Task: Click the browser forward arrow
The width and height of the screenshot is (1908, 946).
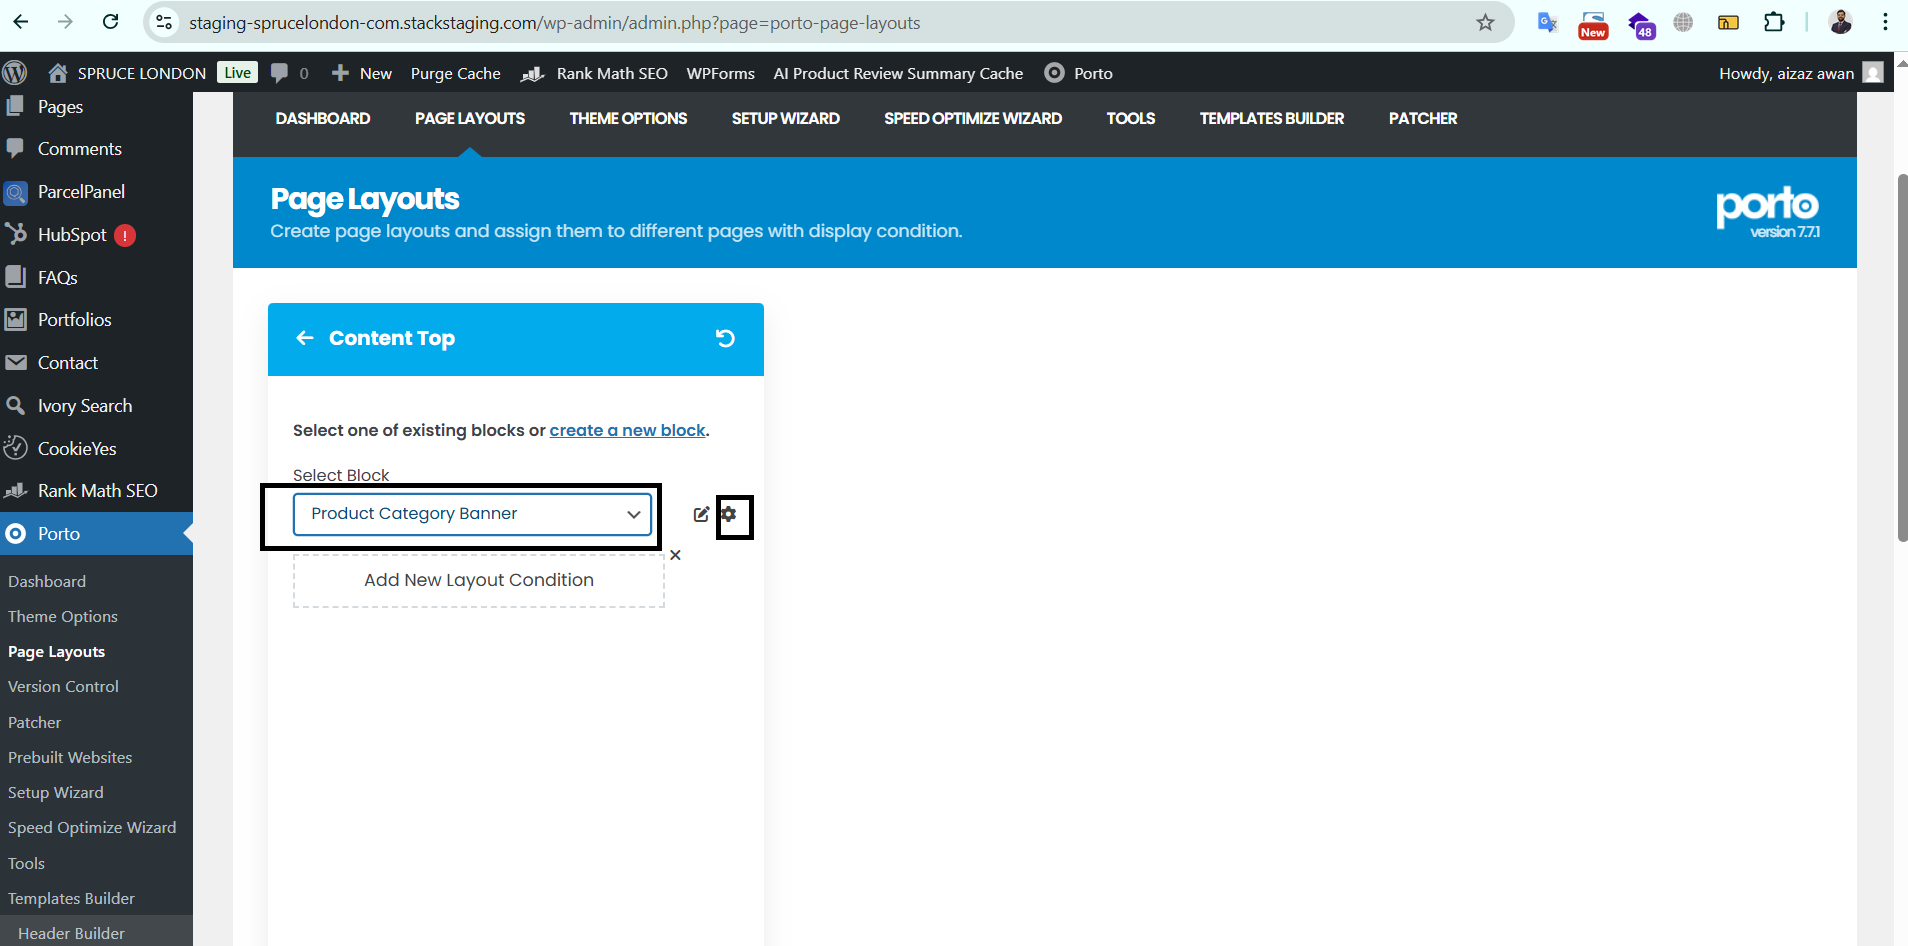Action: coord(66,22)
